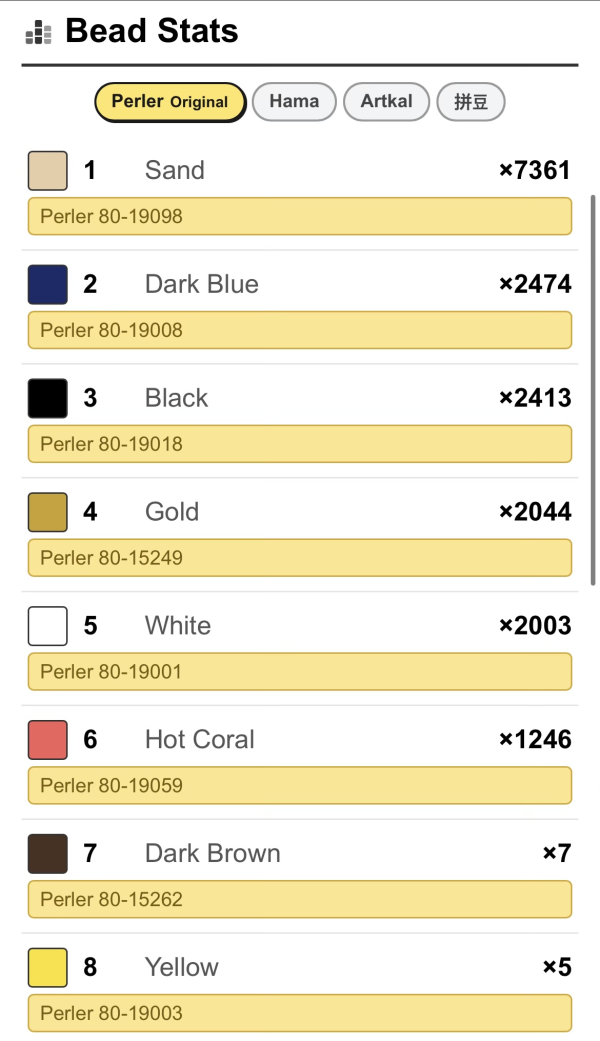Select the Perler Original brand tab

click(170, 102)
